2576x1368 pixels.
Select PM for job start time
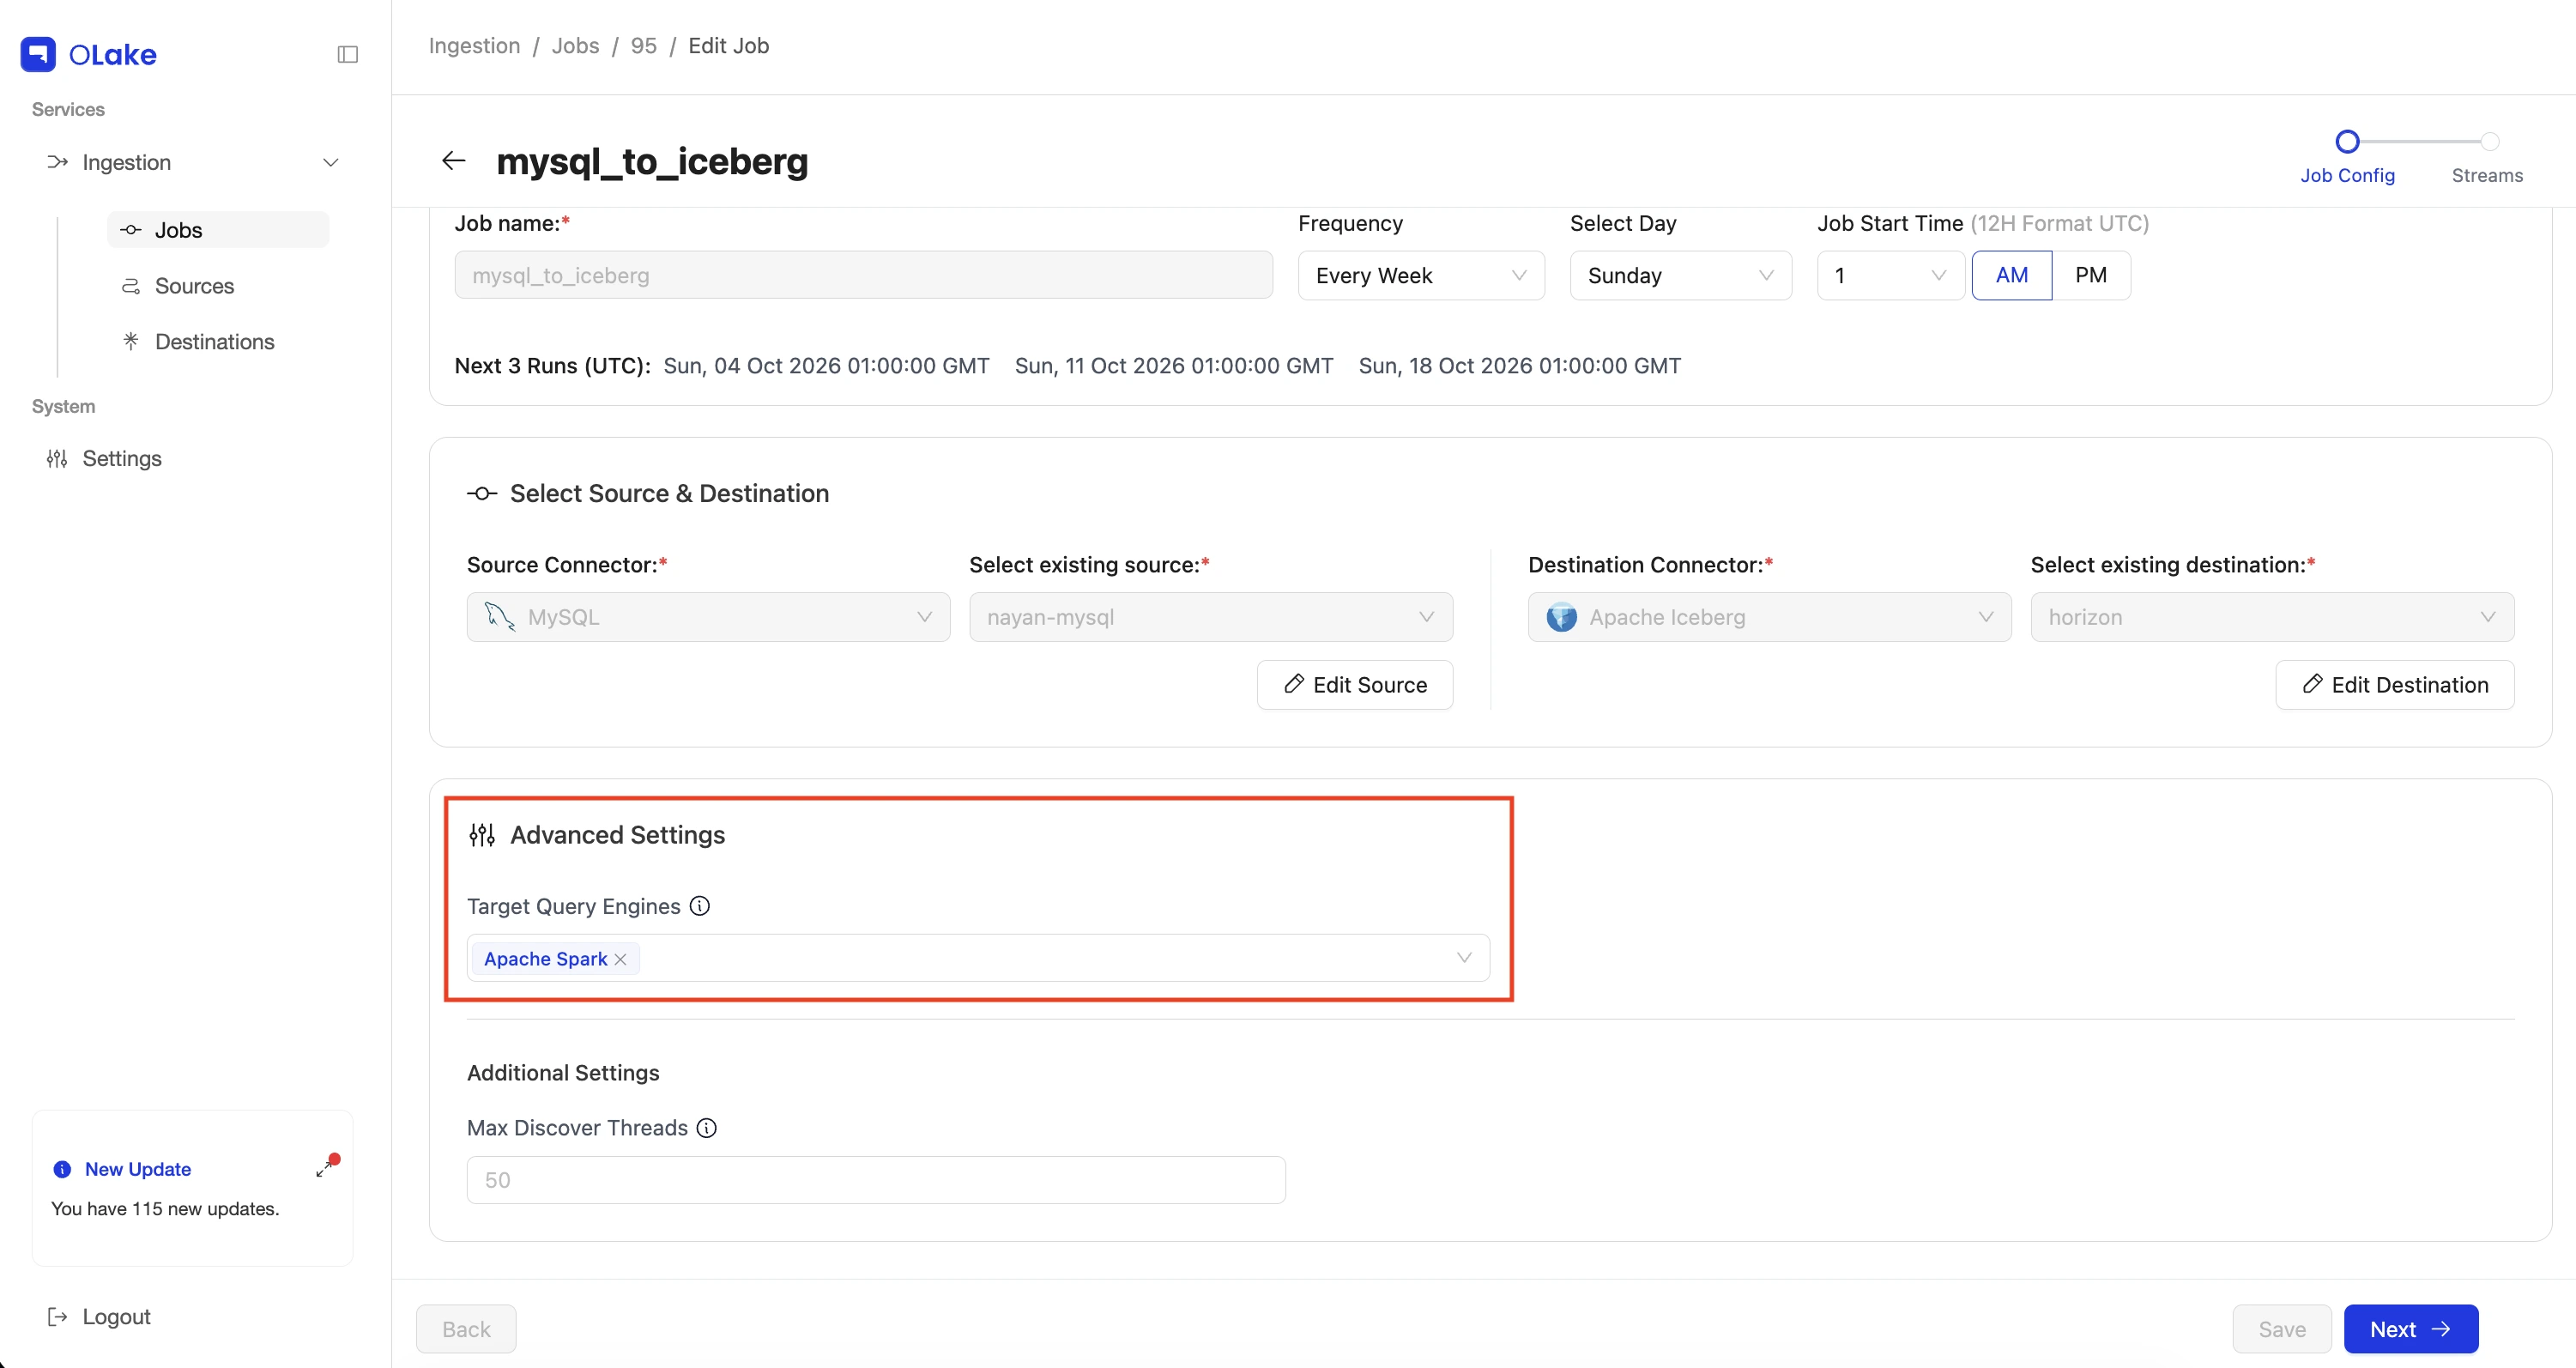pyautogui.click(x=2091, y=275)
